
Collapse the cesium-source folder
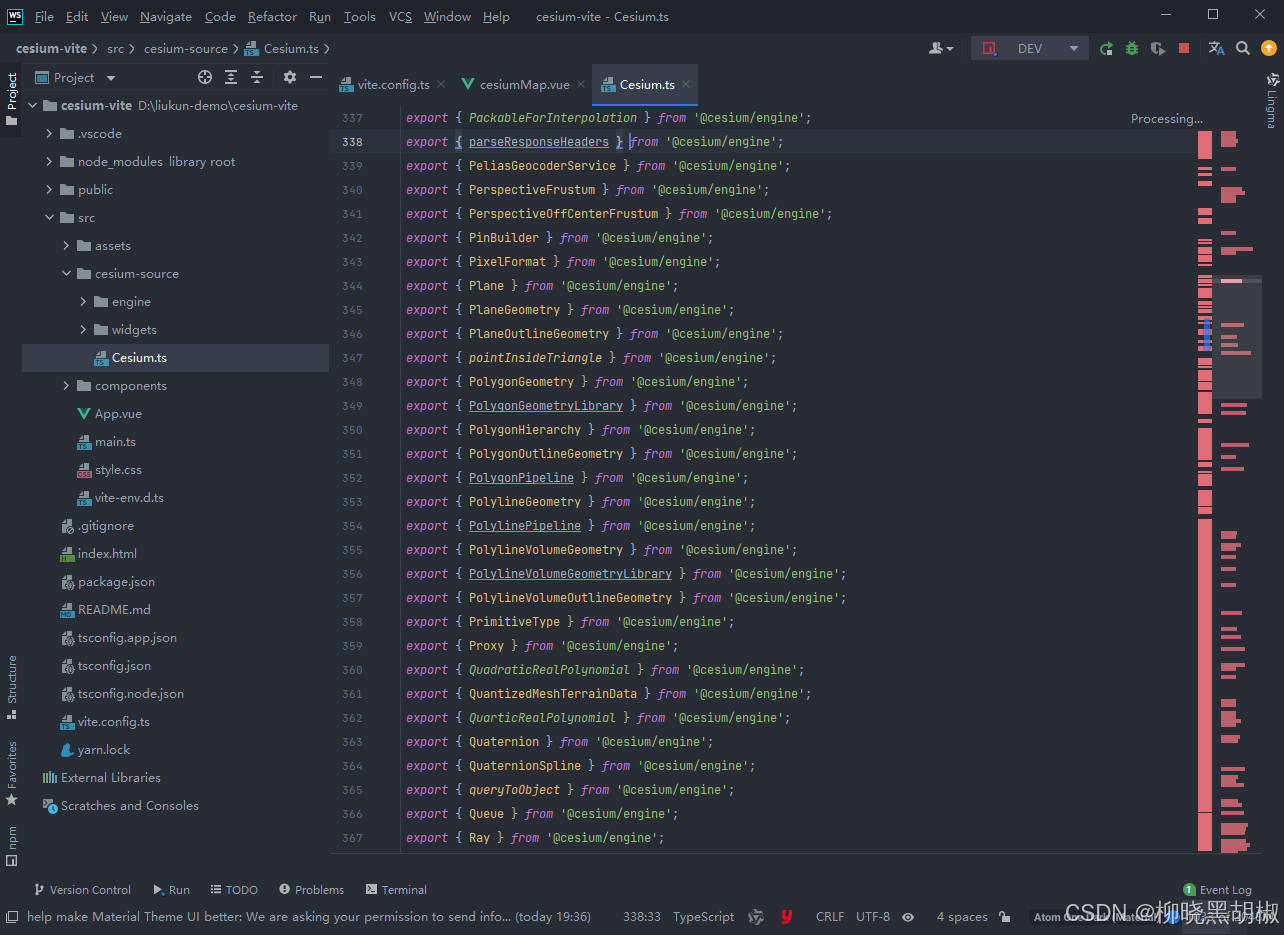67,273
